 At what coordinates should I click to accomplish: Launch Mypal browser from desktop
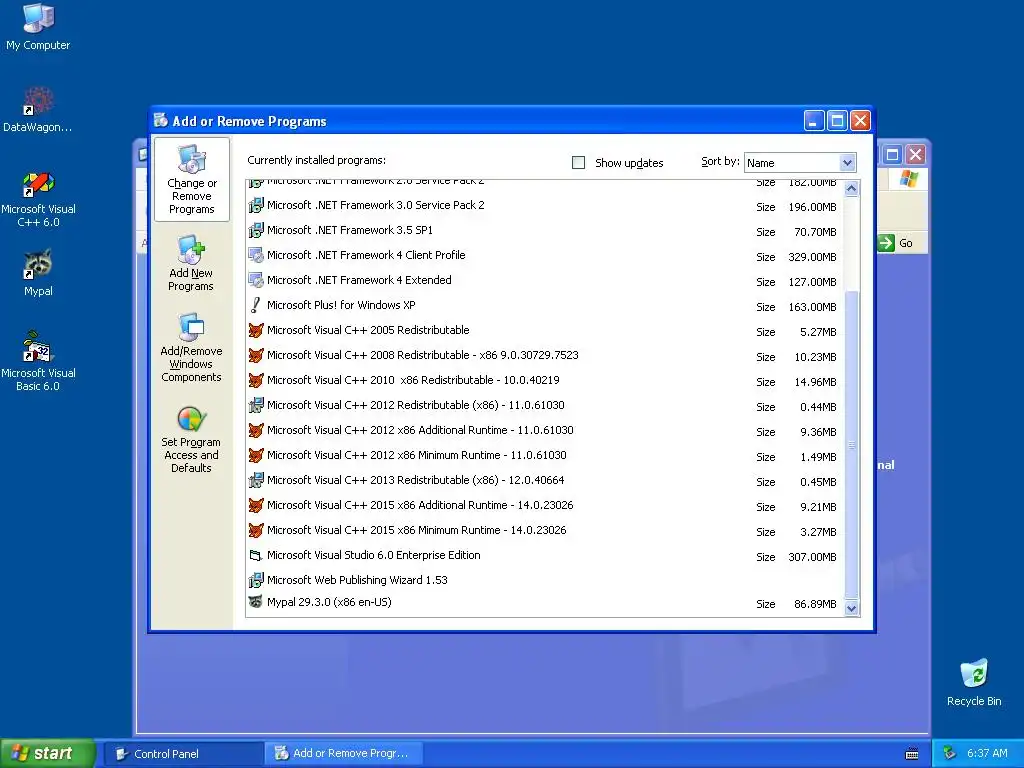(x=38, y=273)
